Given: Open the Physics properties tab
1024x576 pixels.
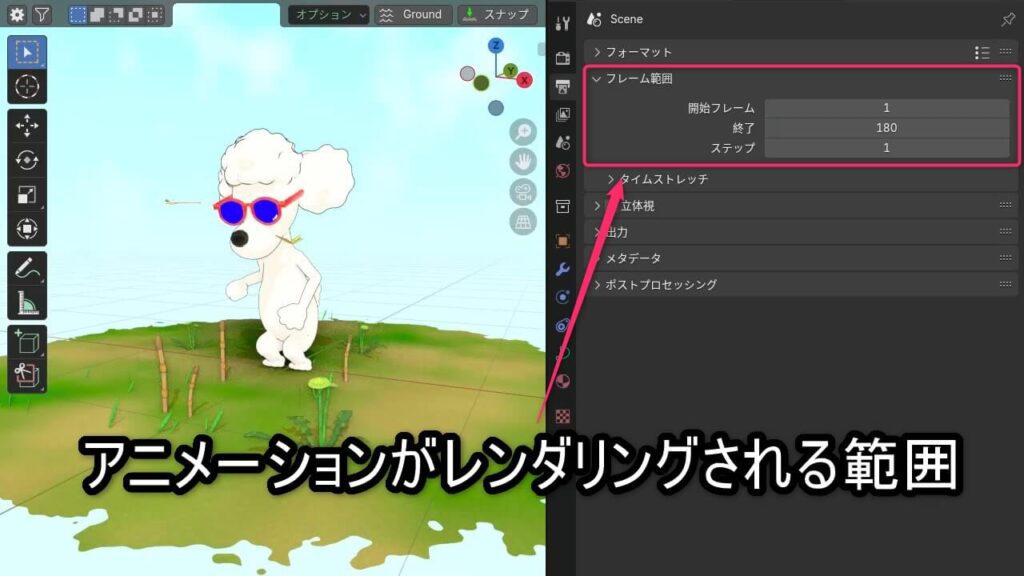Looking at the screenshot, I should click(x=562, y=325).
